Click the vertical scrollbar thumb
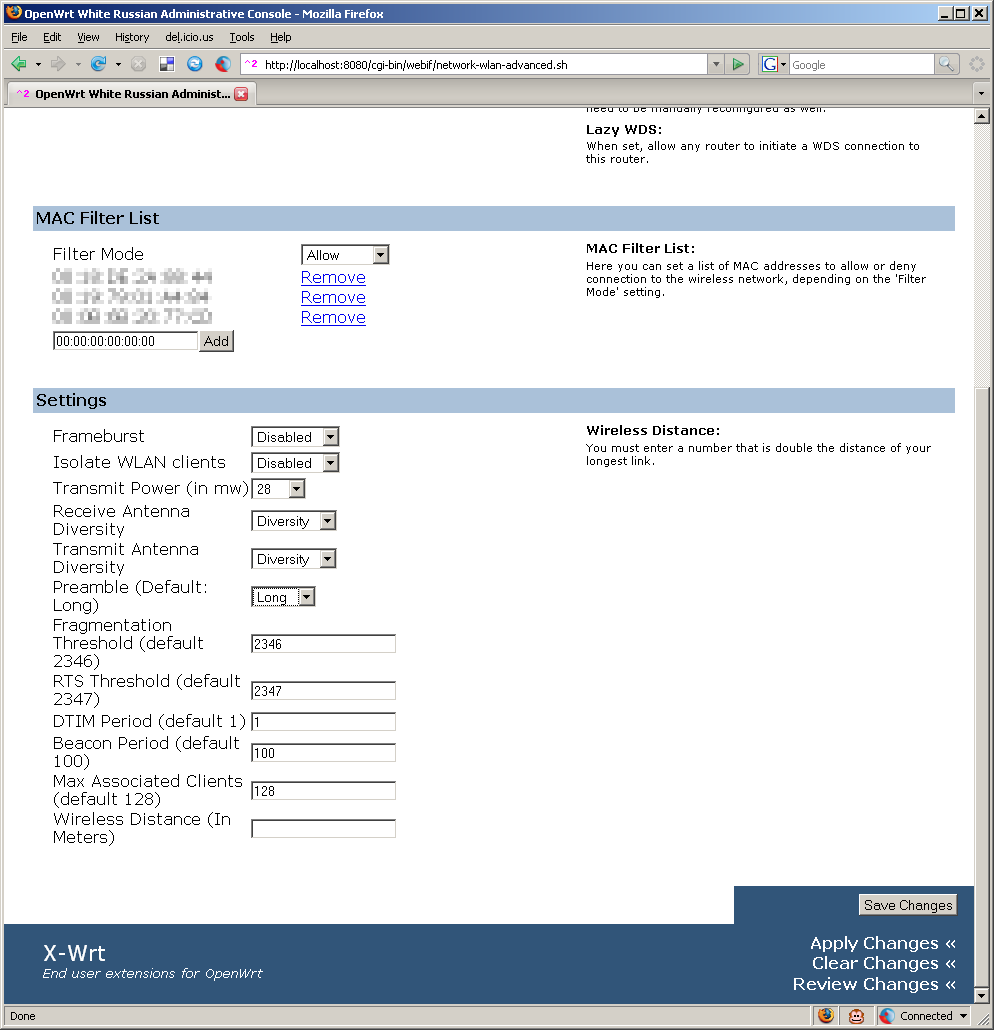Screen dimensions: 994x1030 click(x=982, y=686)
